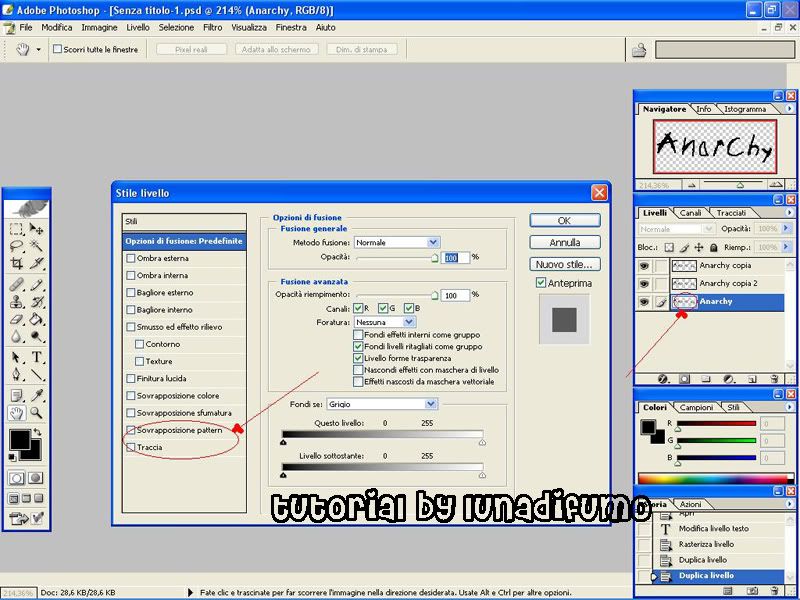Select the Brush tool

36,284
